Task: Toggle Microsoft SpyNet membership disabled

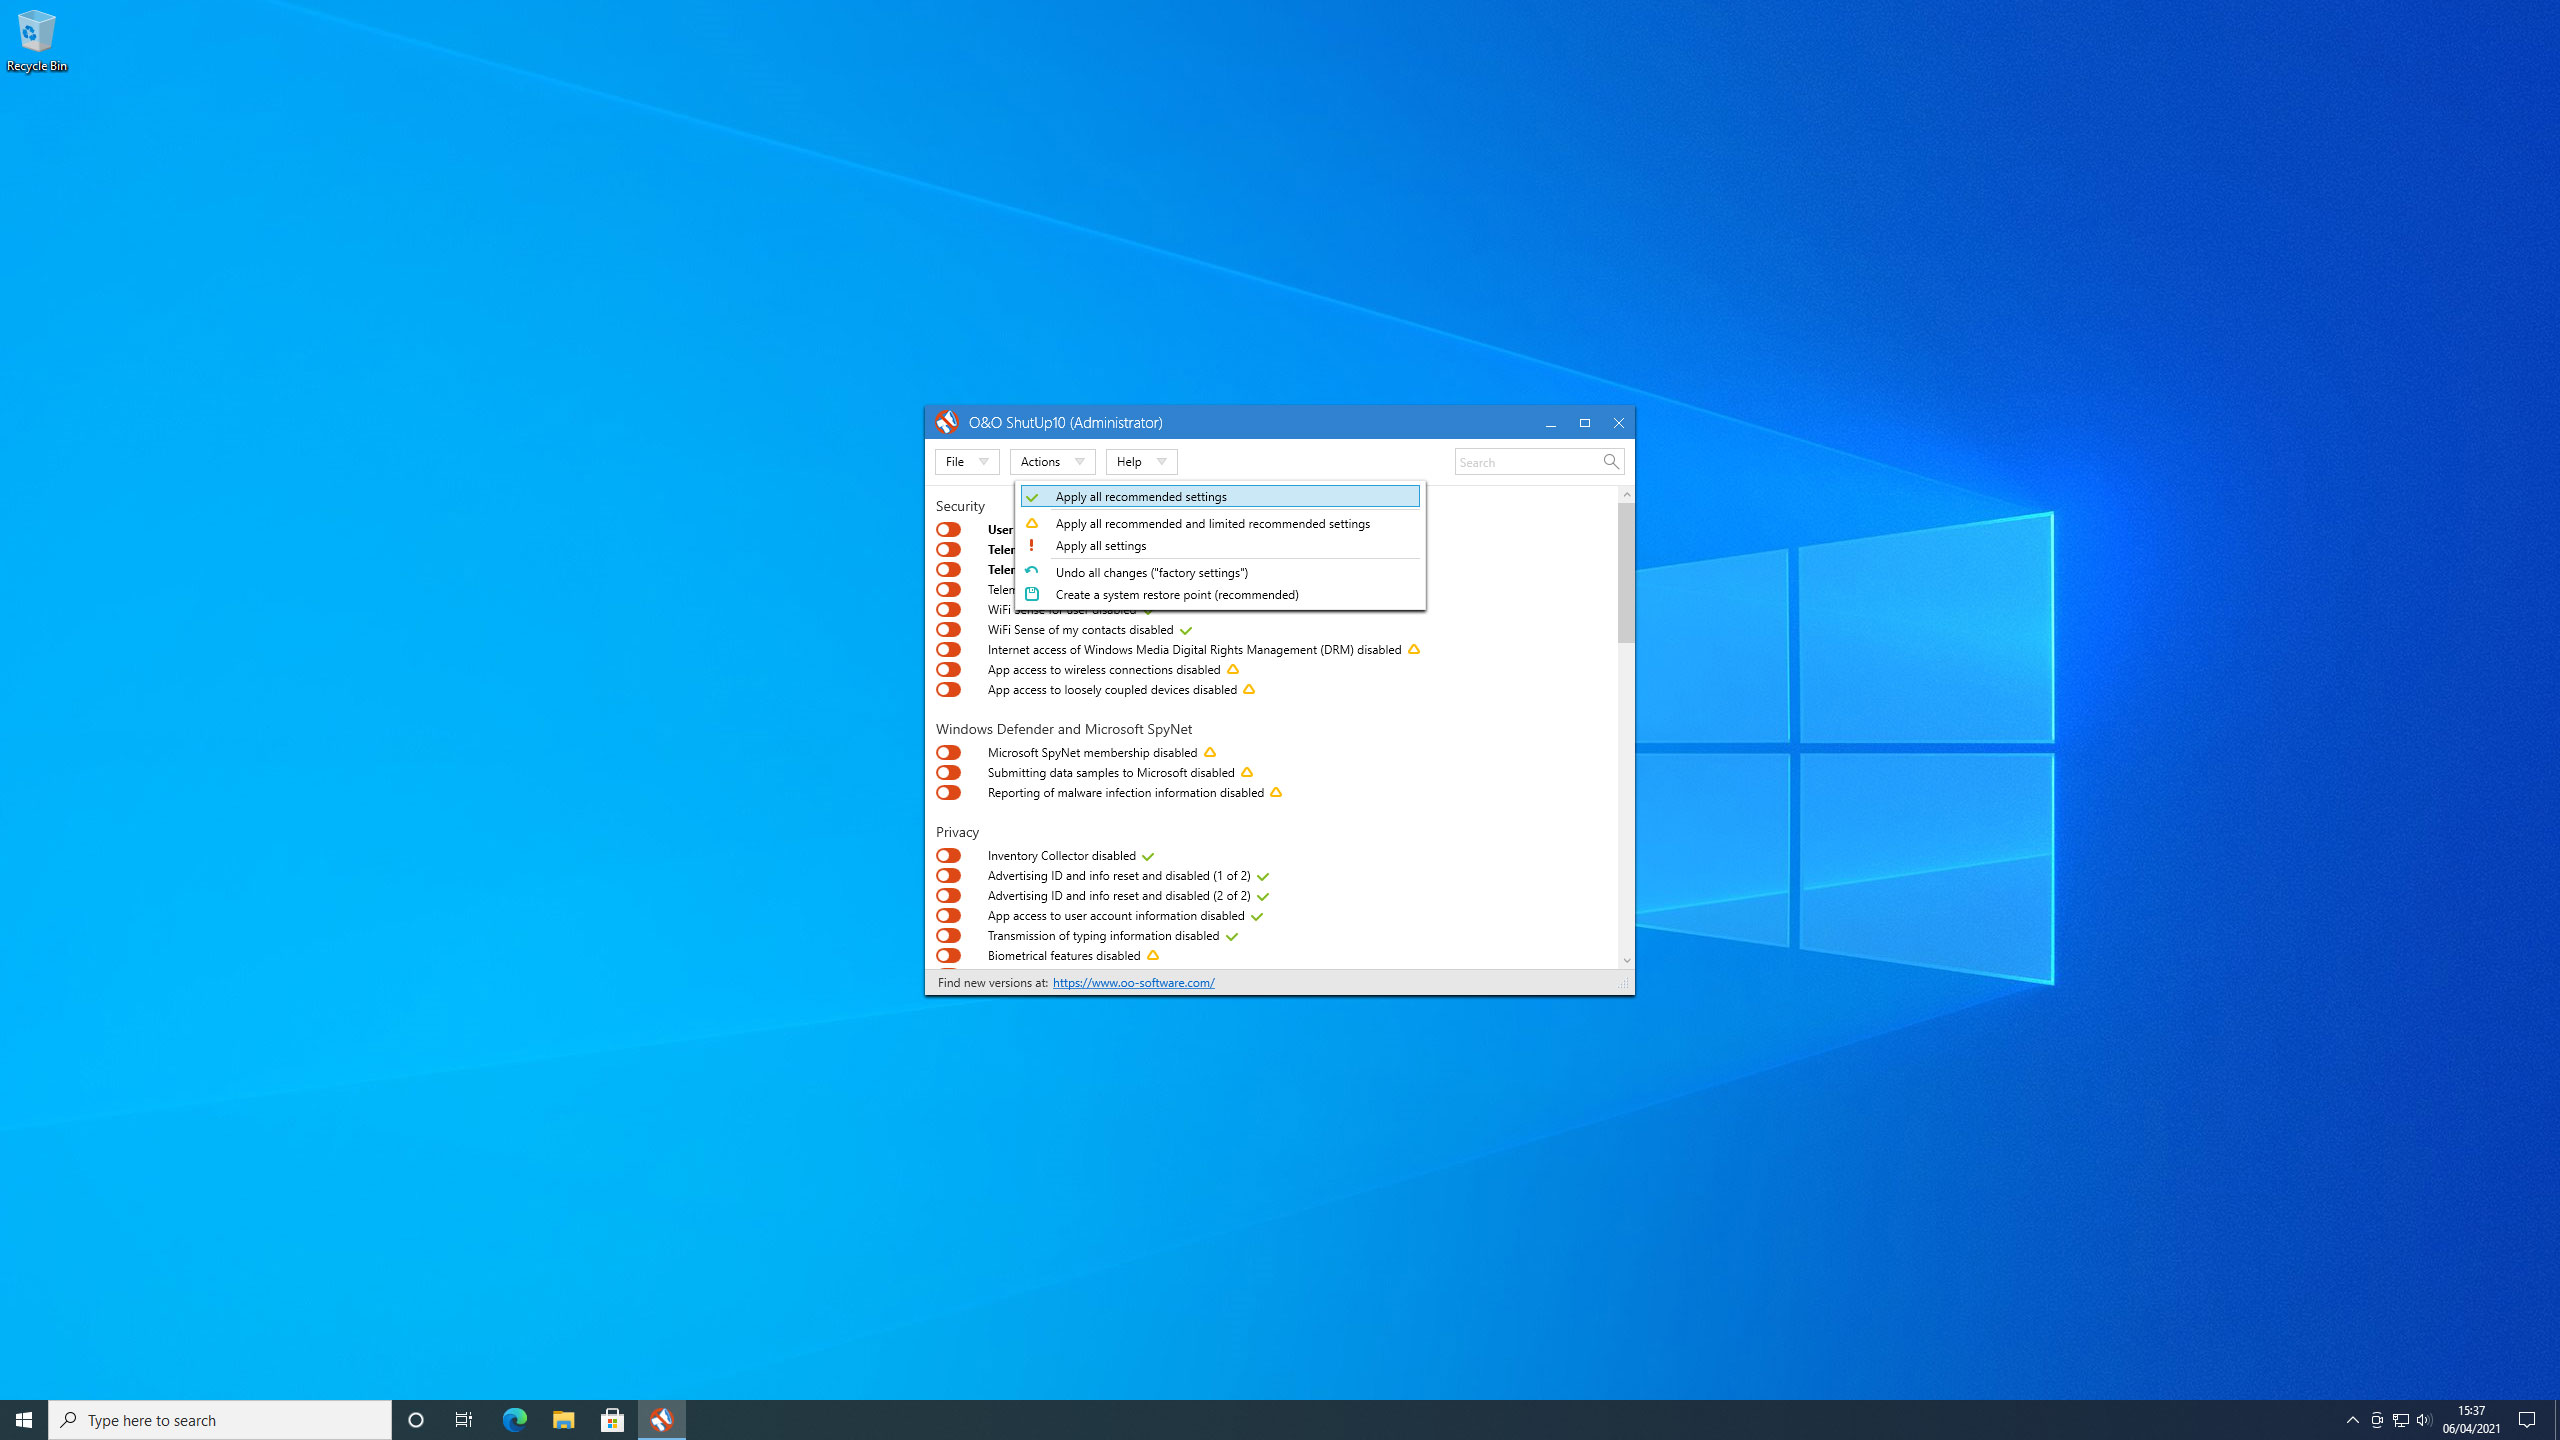Action: click(x=948, y=753)
